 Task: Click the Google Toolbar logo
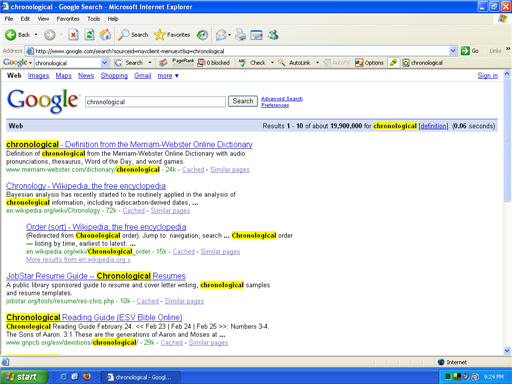tap(15, 63)
